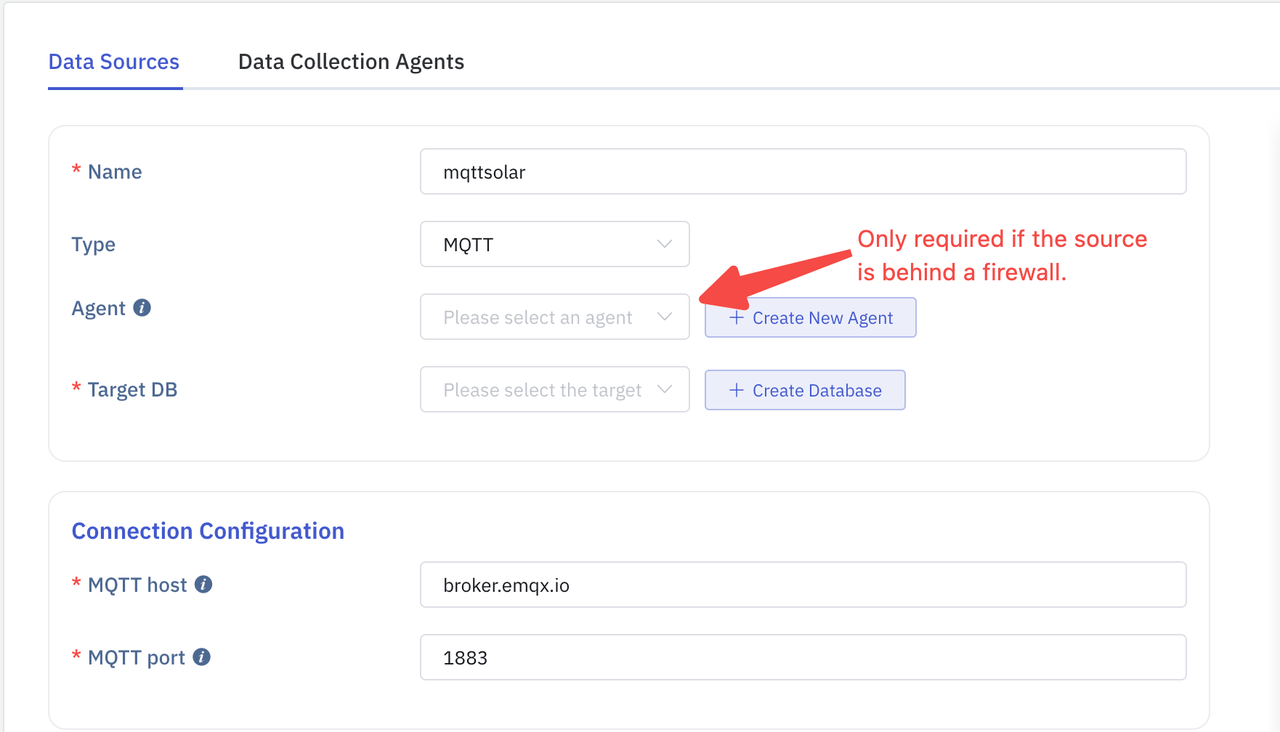Click the info icon beside MQTT port
1280x732 pixels.
click(x=201, y=657)
